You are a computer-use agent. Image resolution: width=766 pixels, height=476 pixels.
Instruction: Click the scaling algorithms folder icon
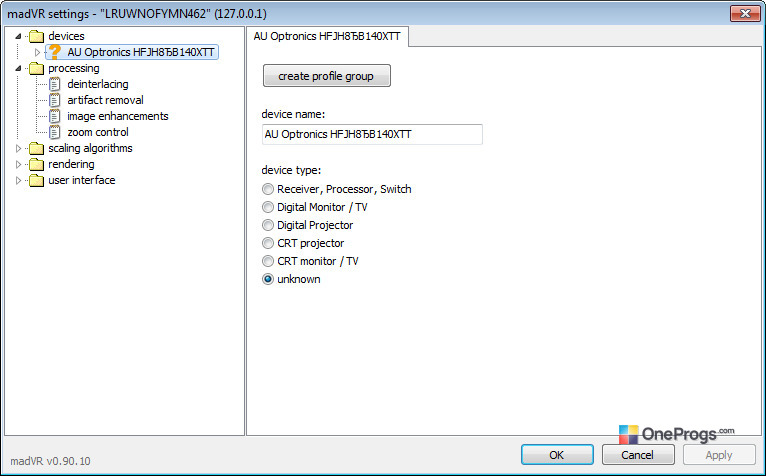coord(36,149)
